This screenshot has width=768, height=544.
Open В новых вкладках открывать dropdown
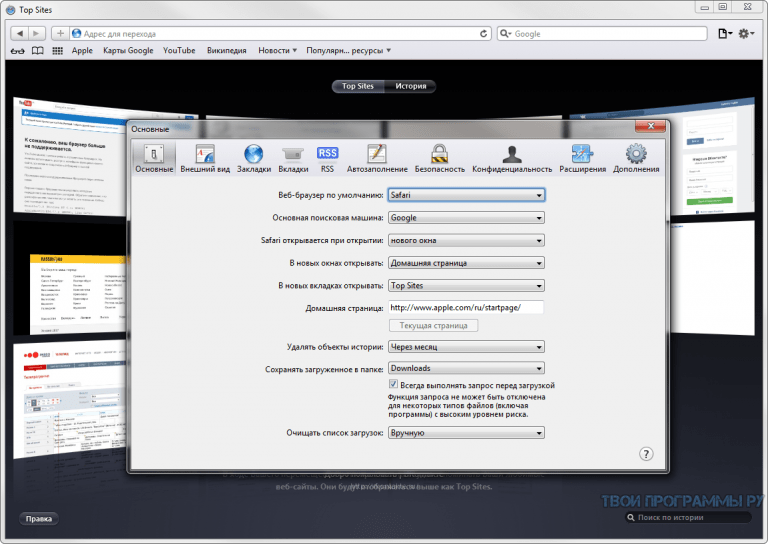point(466,285)
